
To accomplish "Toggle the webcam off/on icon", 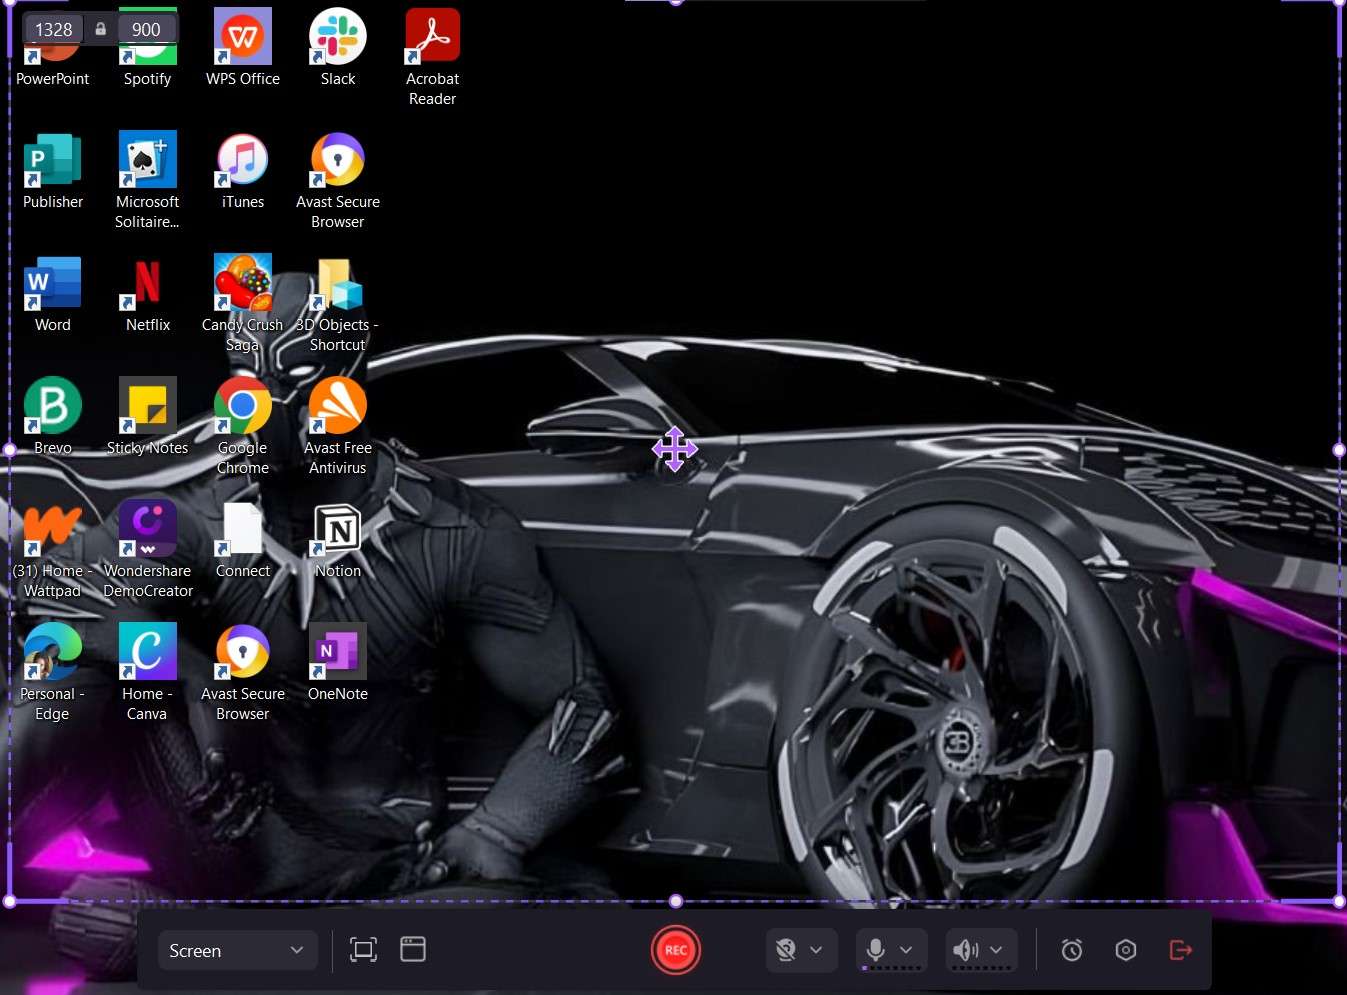I will coord(786,950).
